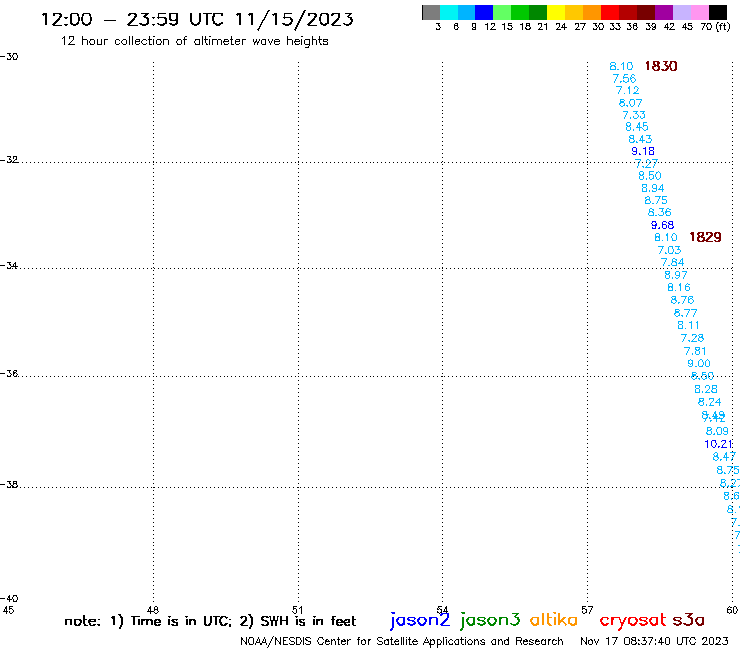This screenshot has width=740, height=650.
Task: Select the yellow legend color swatch
Action: (x=556, y=12)
